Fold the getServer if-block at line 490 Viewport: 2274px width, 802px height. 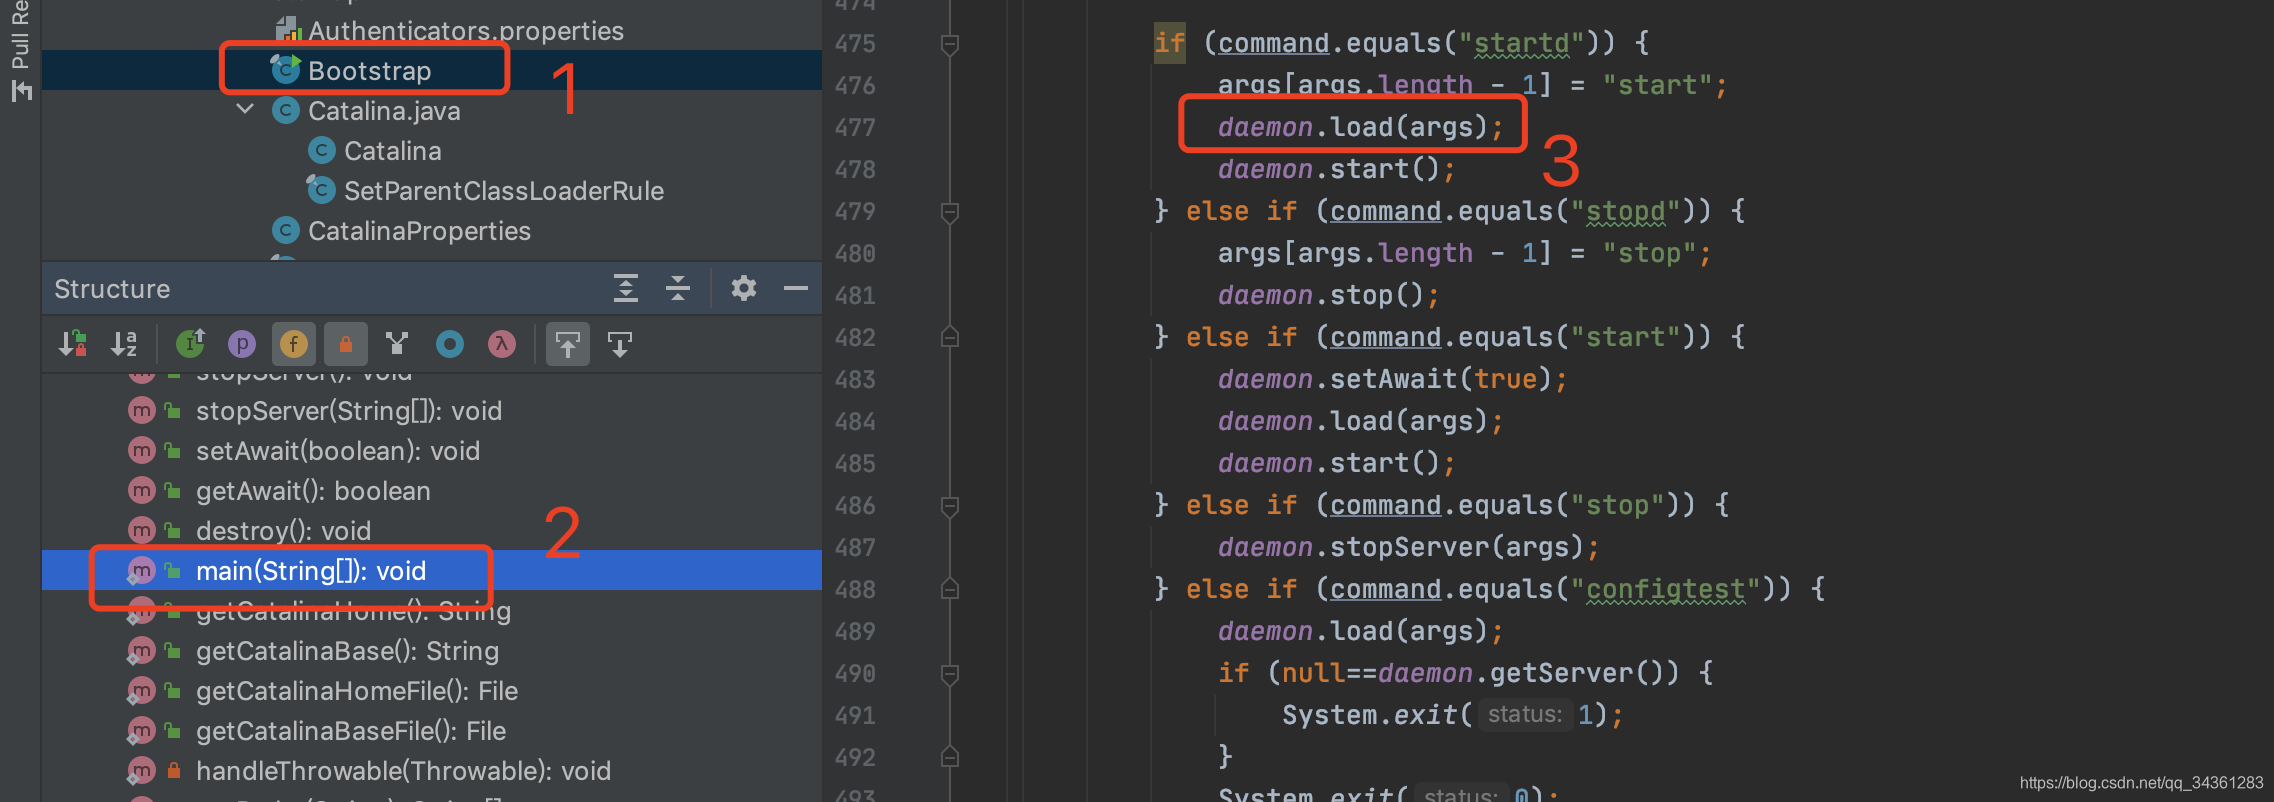950,674
